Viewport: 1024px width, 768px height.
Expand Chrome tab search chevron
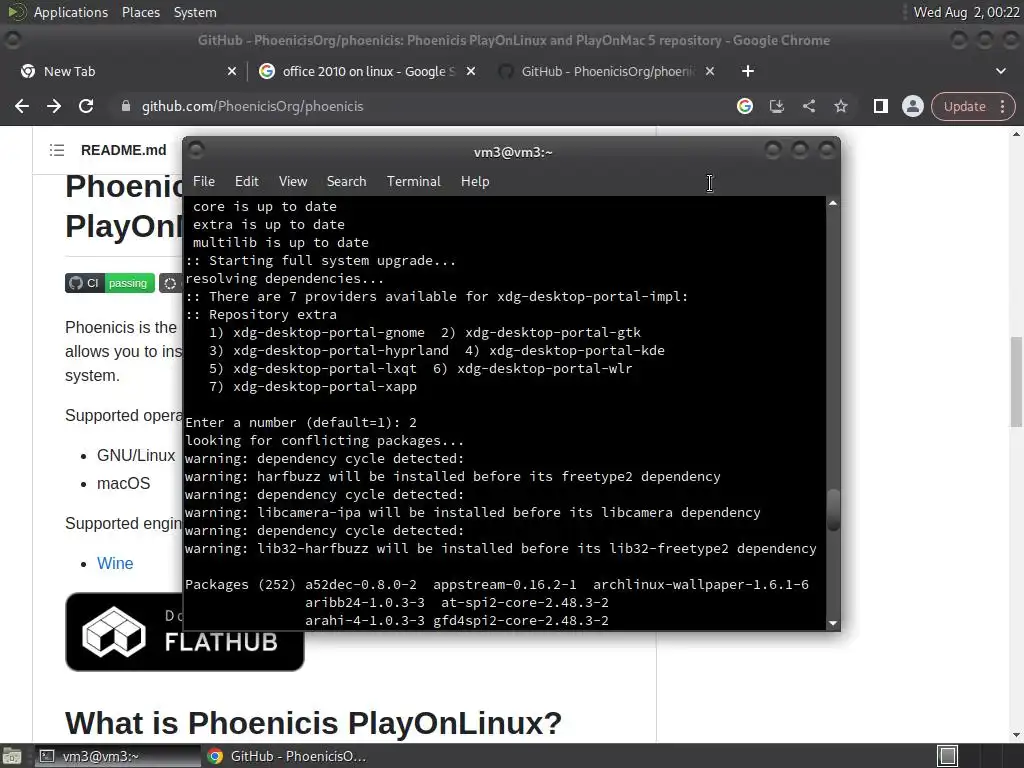point(1000,71)
